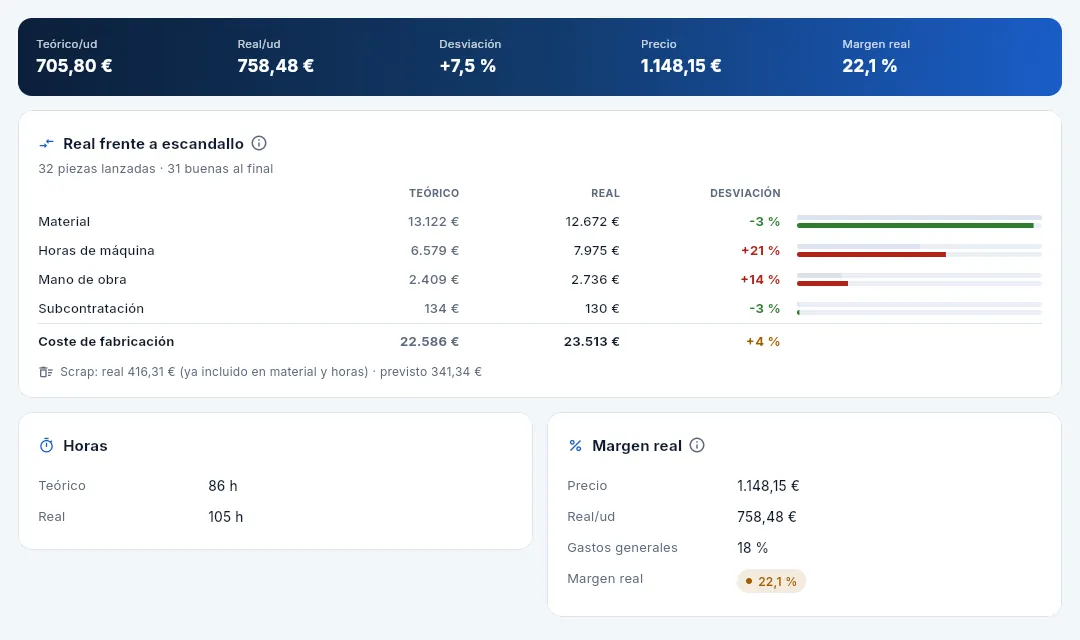Click the green deviation bar in the Material row
The width and height of the screenshot is (1080, 640).
point(915,225)
